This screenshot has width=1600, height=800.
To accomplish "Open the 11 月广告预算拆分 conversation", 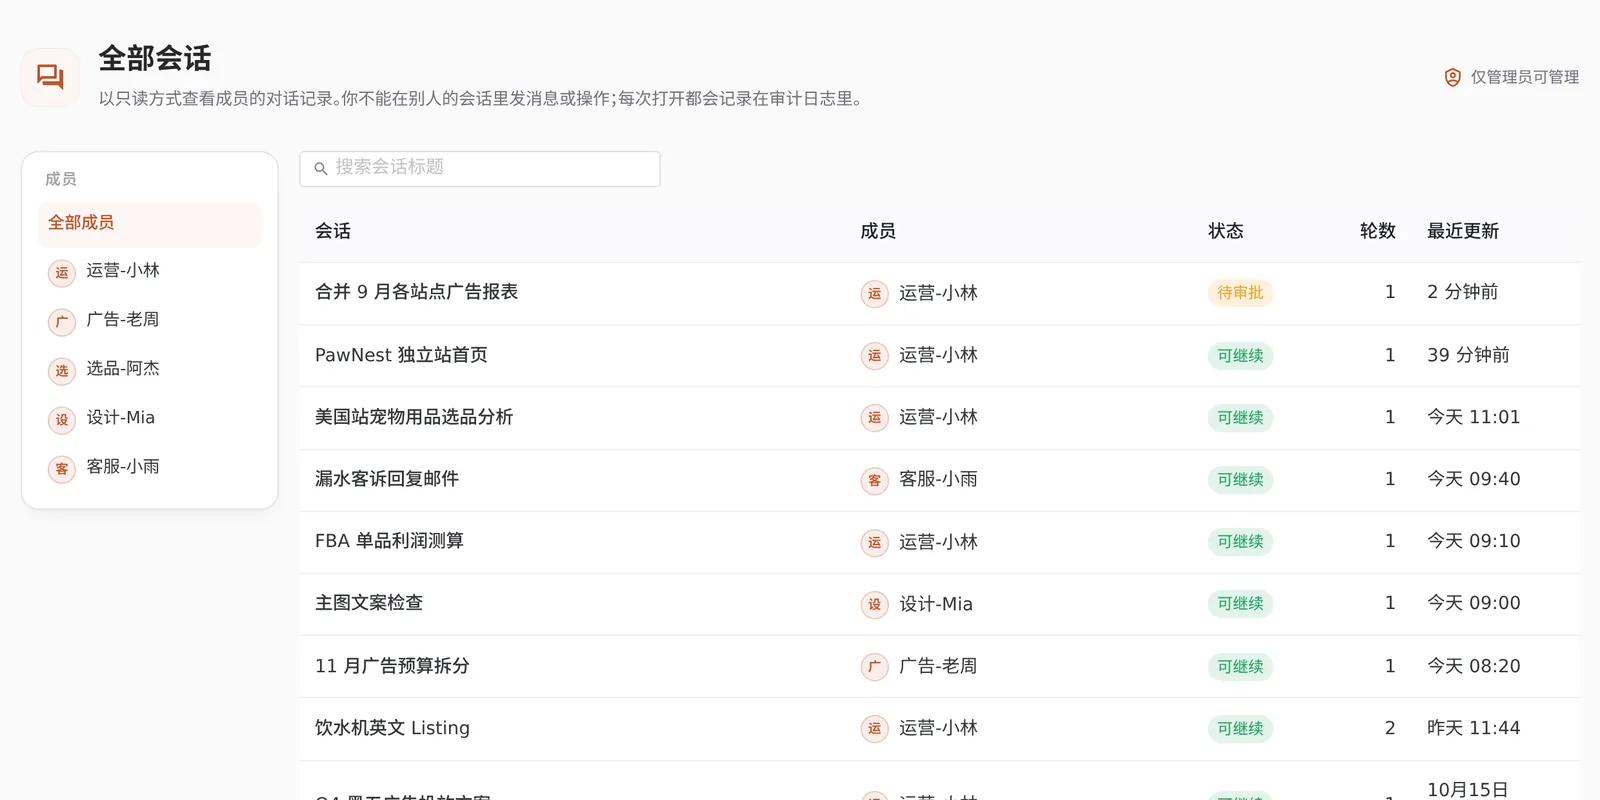I will coord(392,666).
